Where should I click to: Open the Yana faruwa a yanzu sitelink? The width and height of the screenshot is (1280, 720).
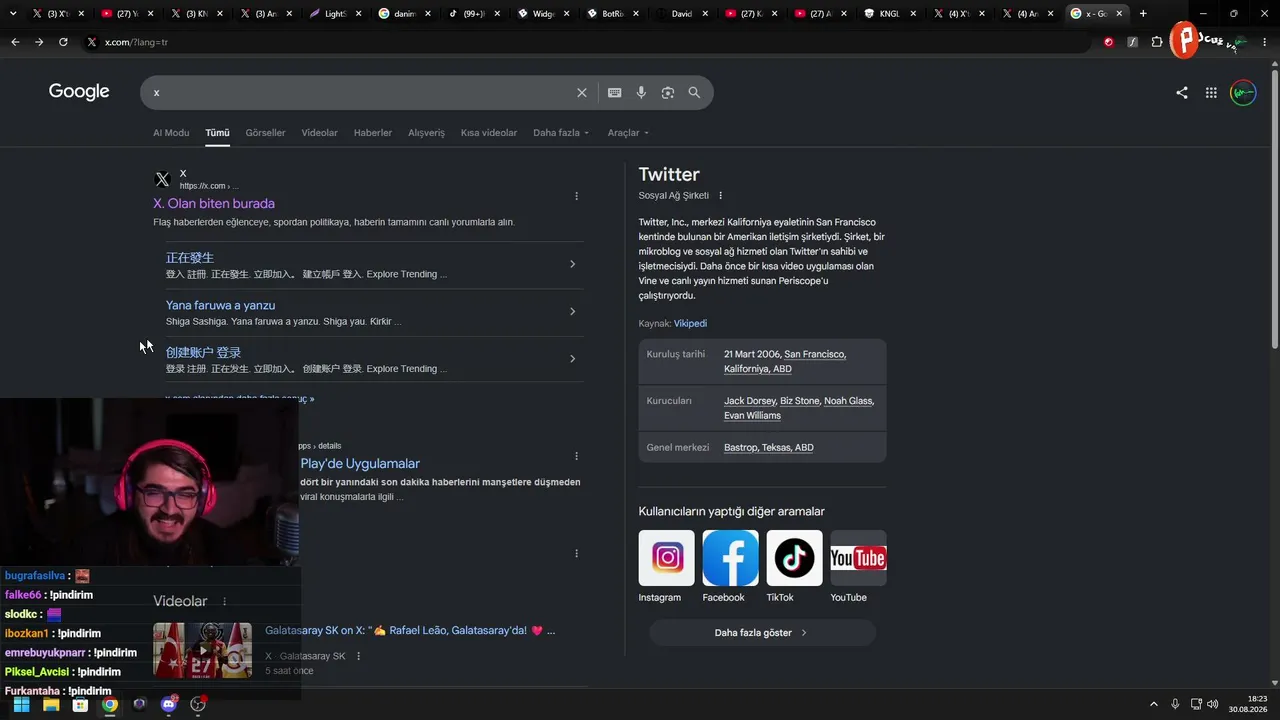pos(220,306)
